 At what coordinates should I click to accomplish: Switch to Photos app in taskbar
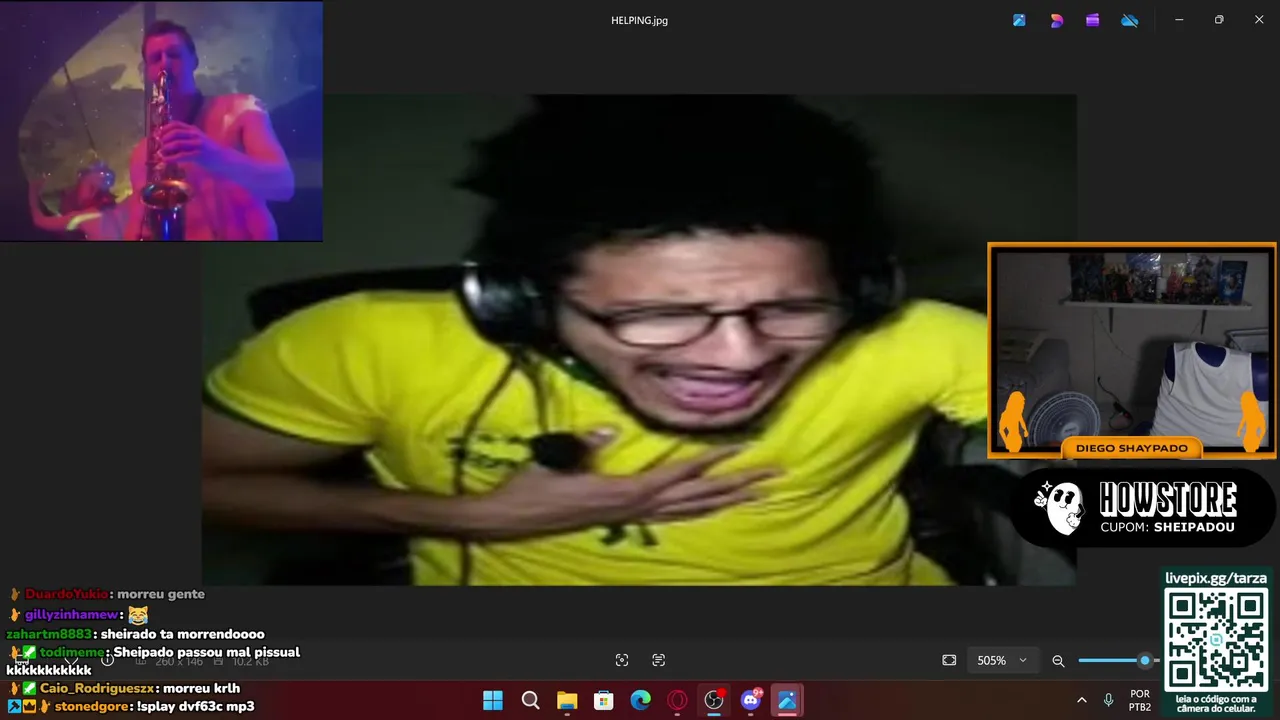[787, 700]
